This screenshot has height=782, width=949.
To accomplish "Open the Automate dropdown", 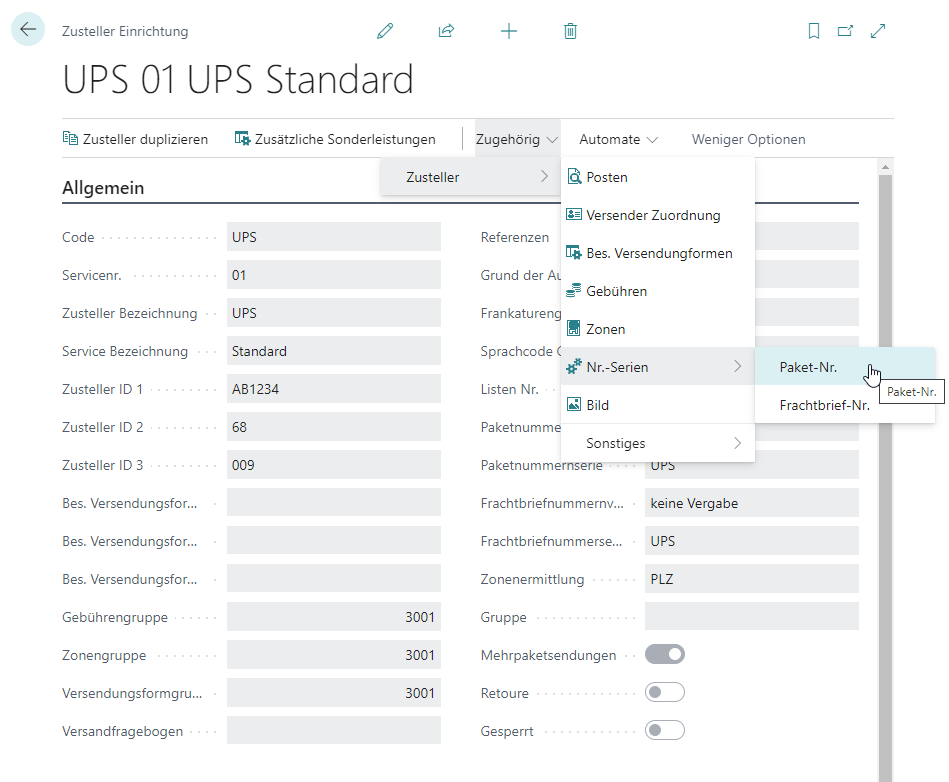I will [x=618, y=139].
